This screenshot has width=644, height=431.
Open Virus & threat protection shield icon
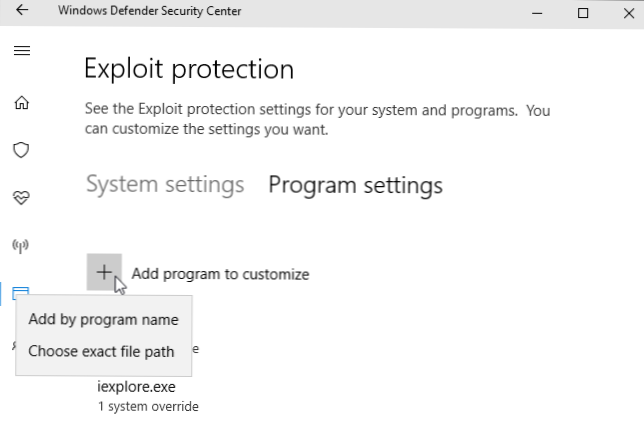tap(22, 150)
